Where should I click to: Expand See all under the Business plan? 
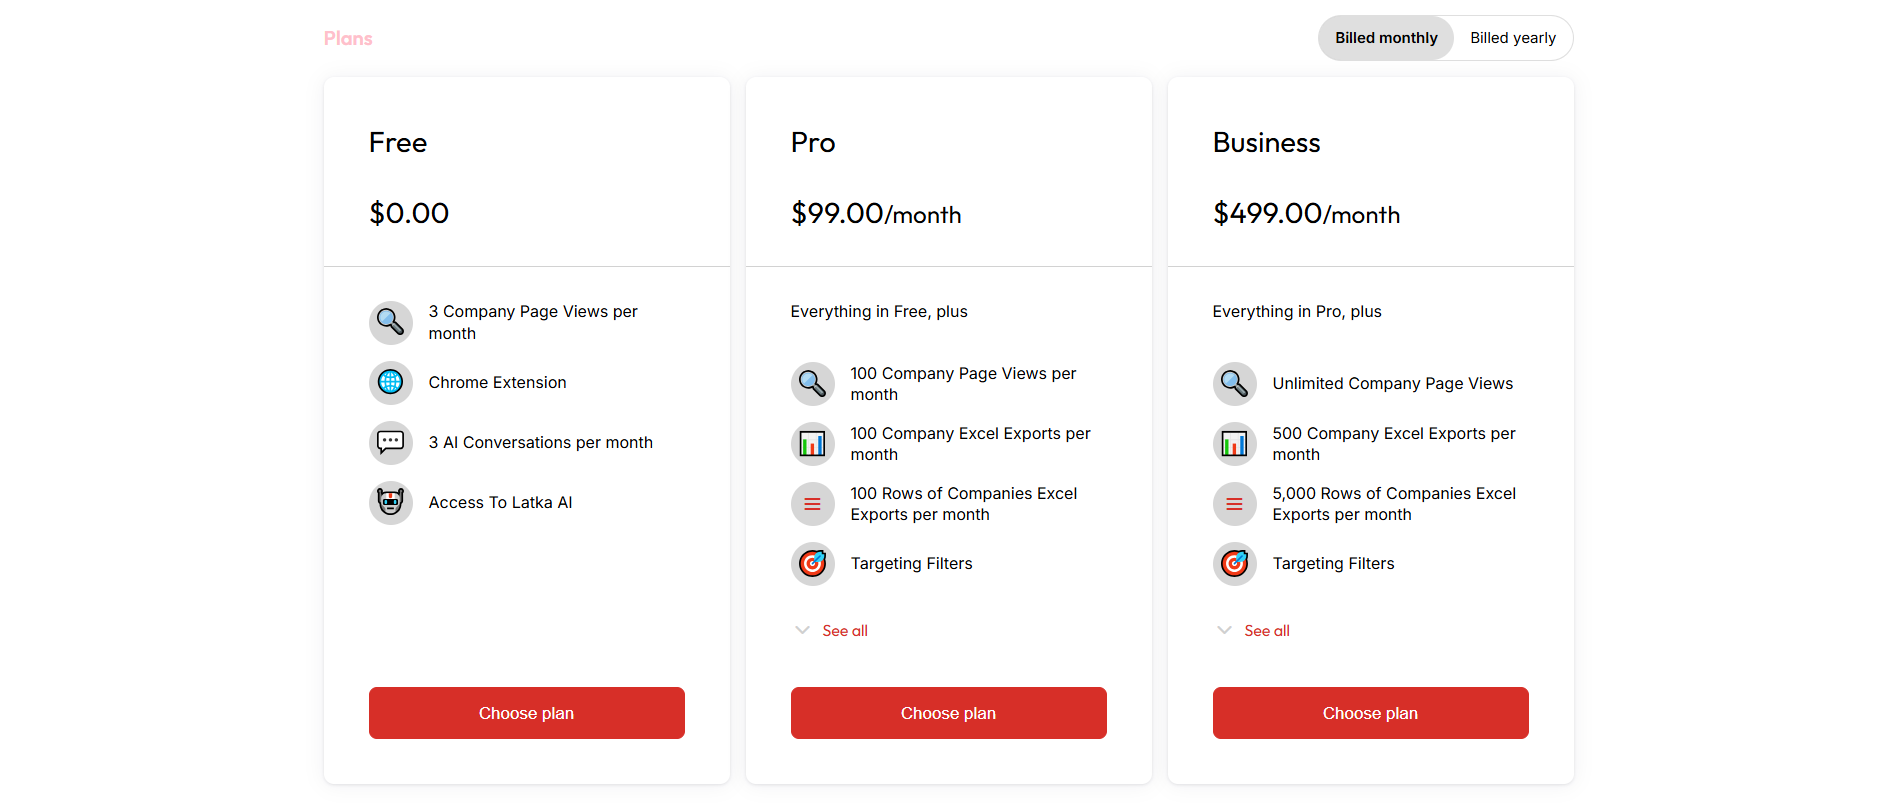1267,631
